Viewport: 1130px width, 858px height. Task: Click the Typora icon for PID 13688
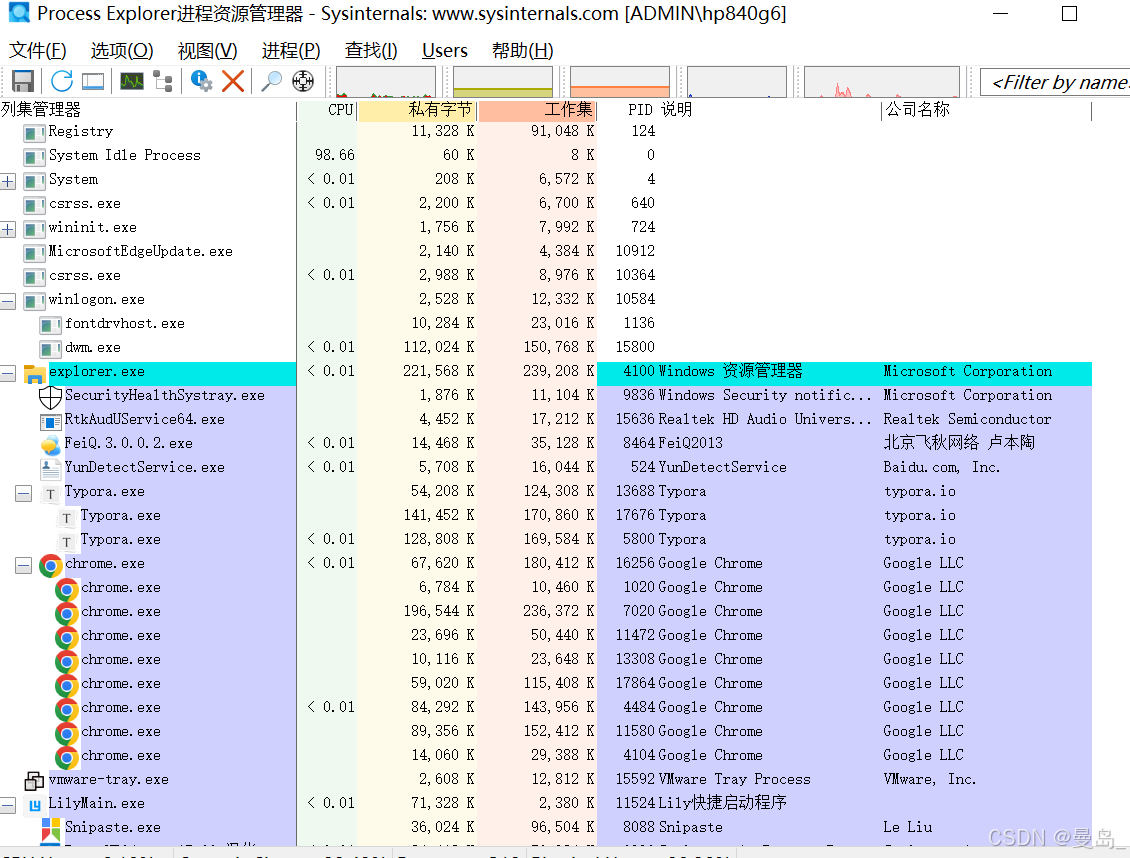tap(50, 493)
